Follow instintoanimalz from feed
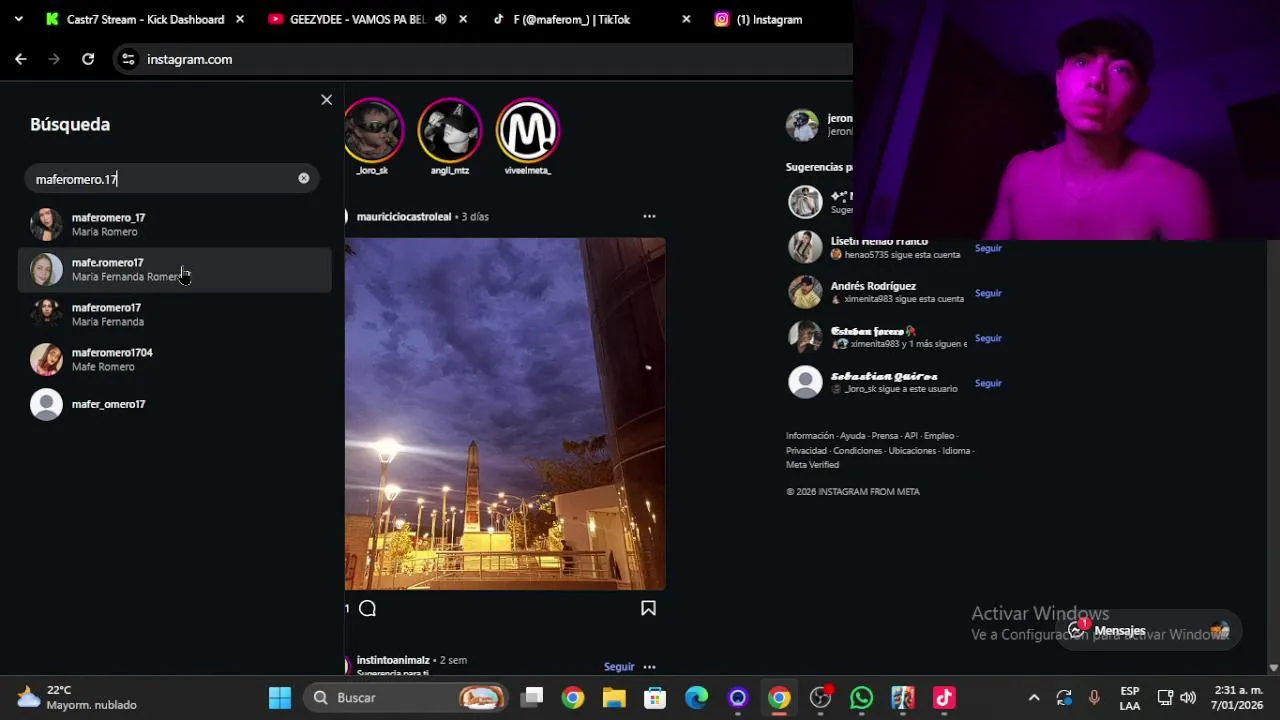The height and width of the screenshot is (720, 1280). click(x=619, y=666)
